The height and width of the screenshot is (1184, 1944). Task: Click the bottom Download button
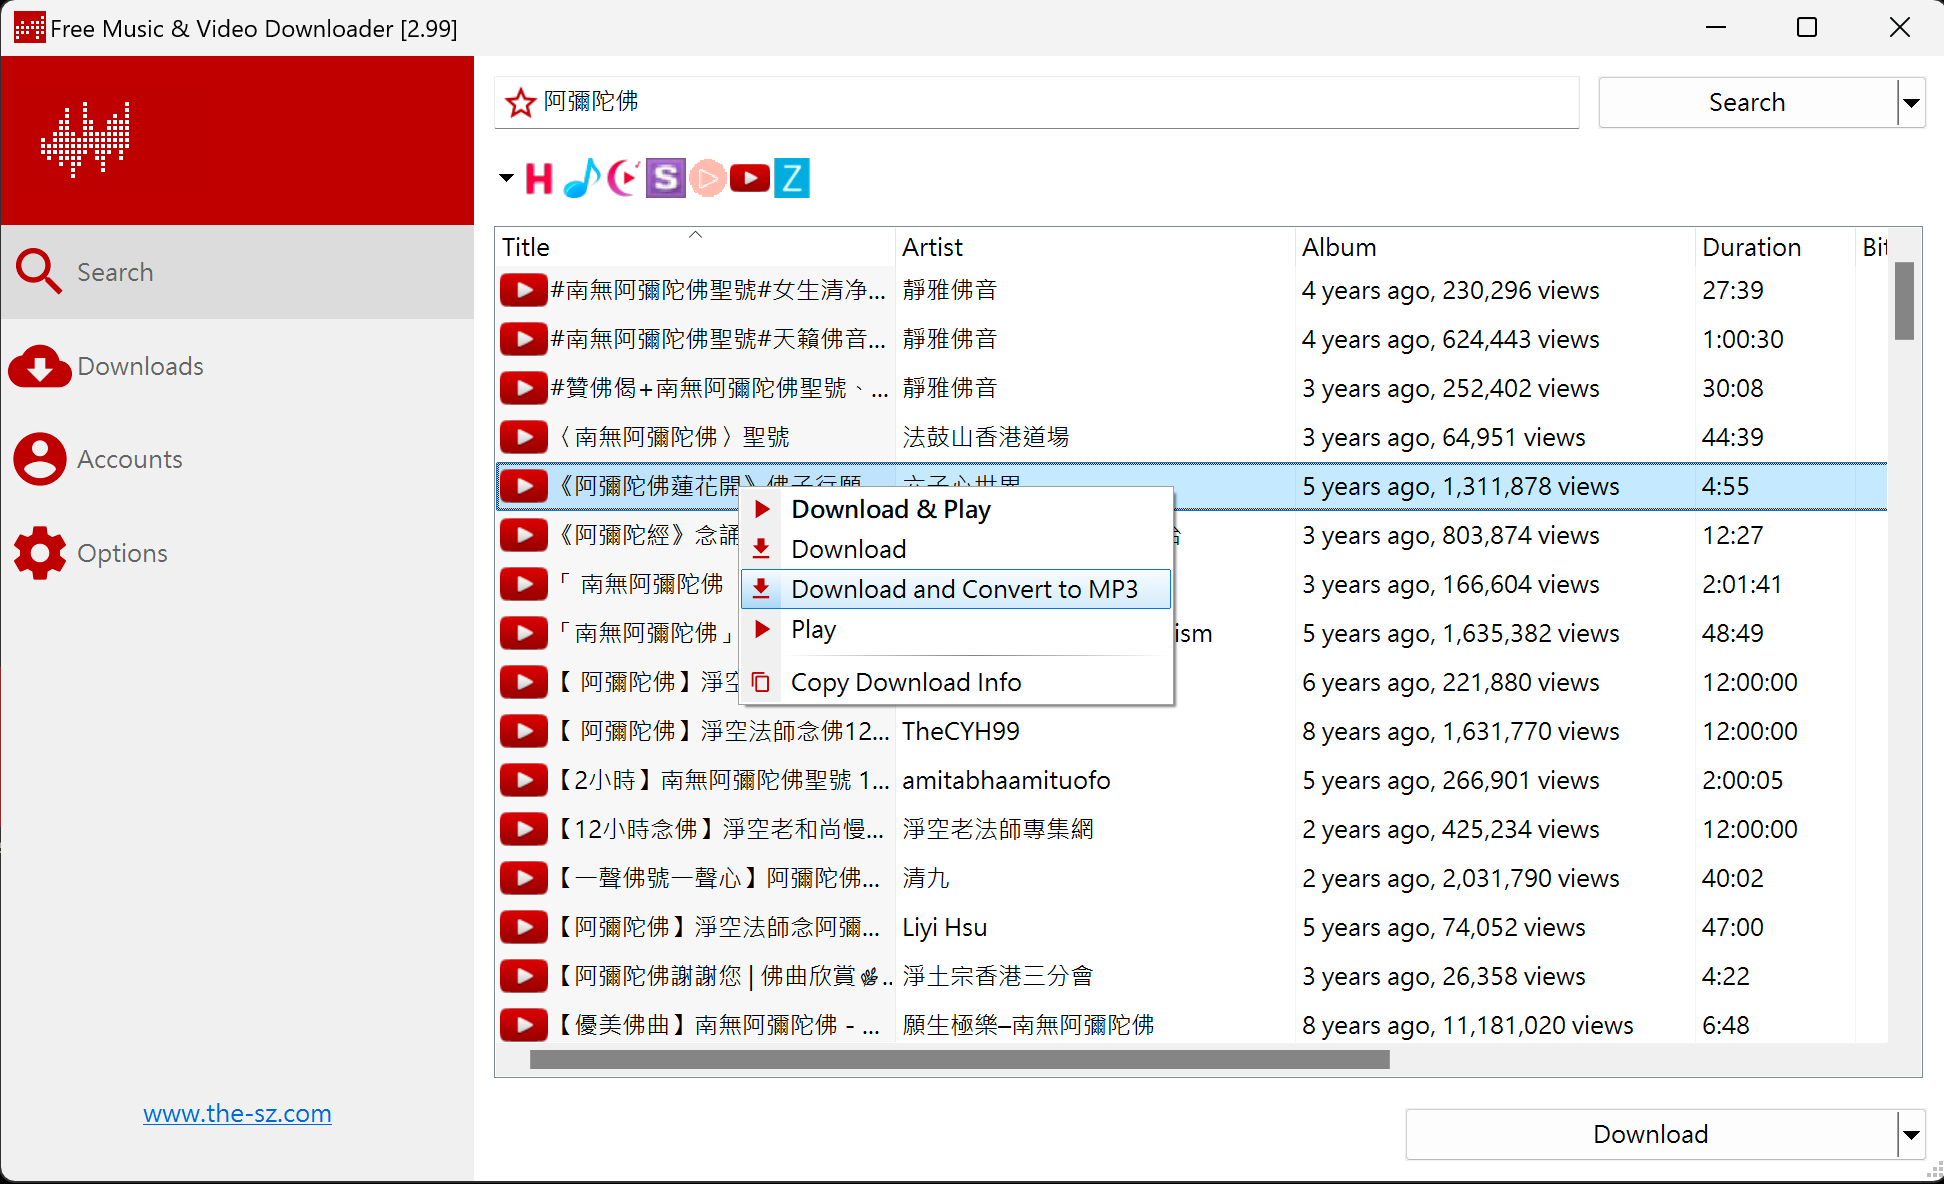[1651, 1135]
